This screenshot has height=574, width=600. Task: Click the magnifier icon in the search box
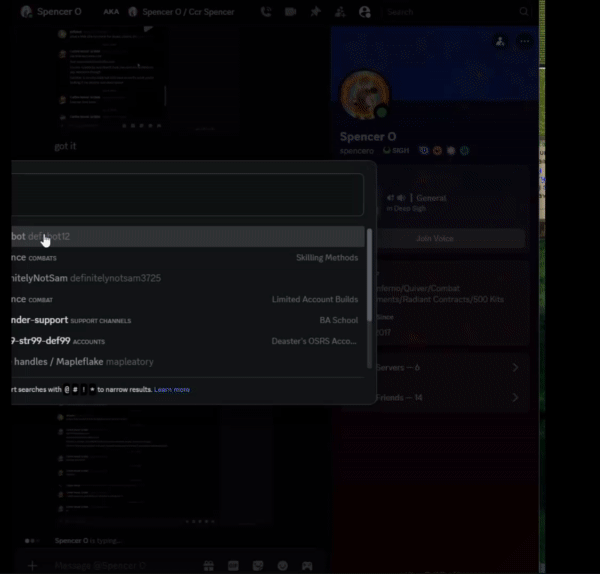524,12
